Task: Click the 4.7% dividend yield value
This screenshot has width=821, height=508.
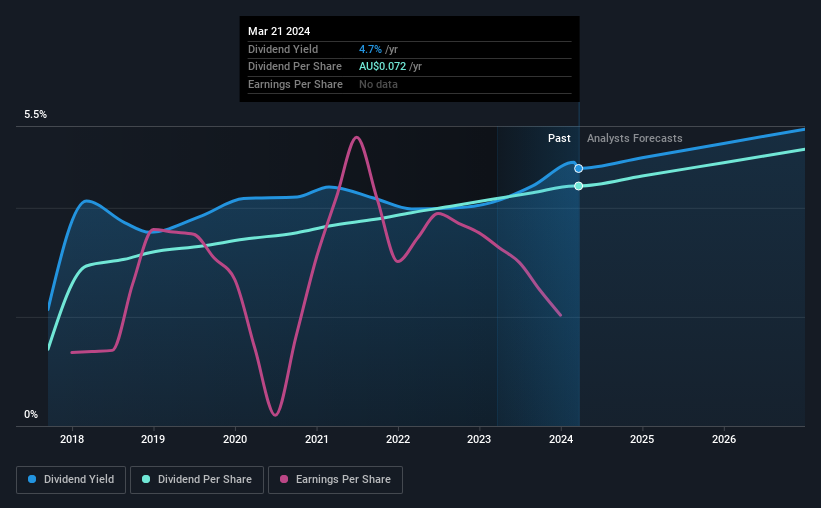Action: tap(370, 49)
